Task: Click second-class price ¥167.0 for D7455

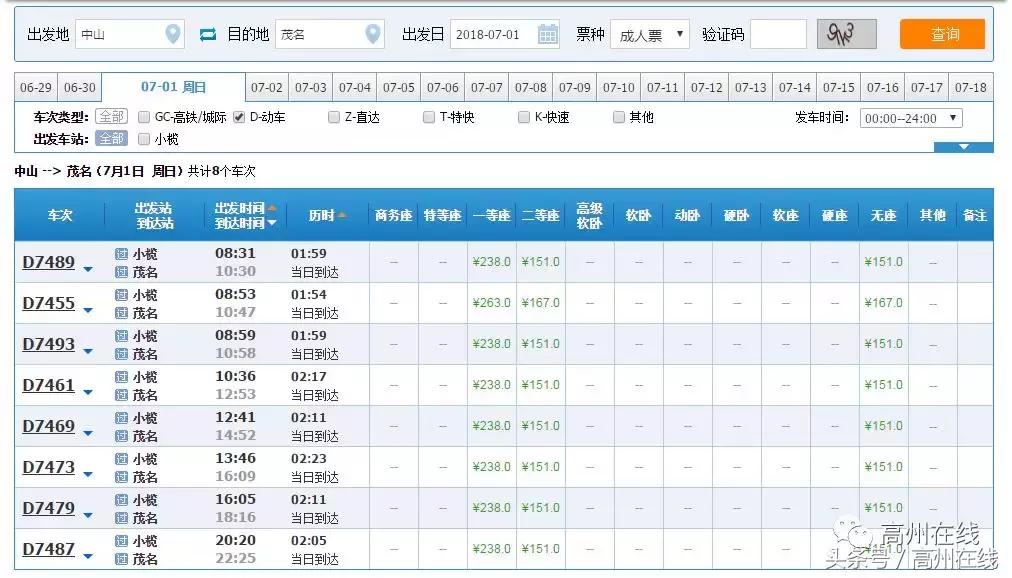Action: pos(540,303)
